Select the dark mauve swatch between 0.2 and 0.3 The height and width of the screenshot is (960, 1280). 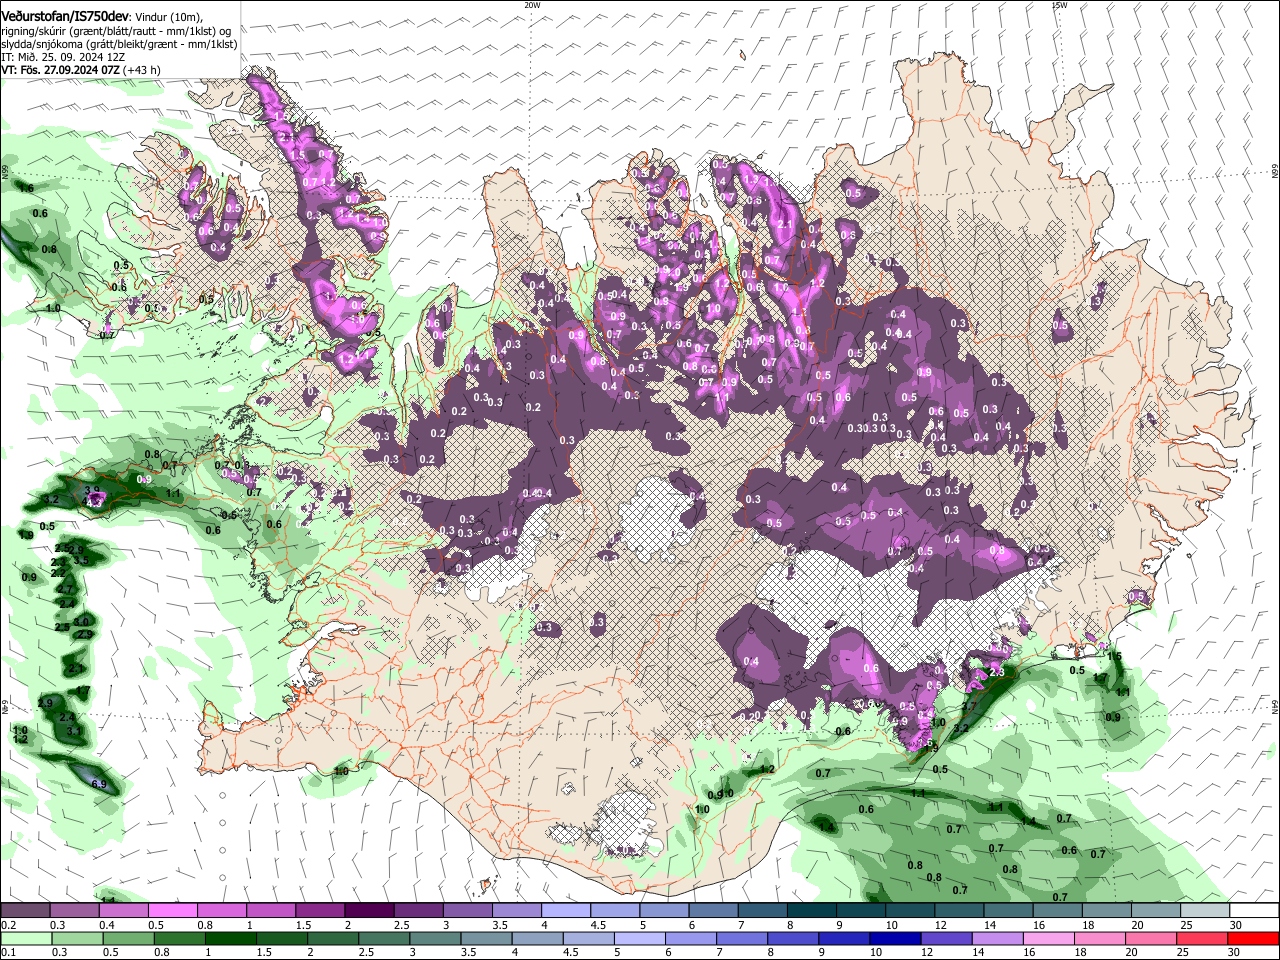tap(25, 910)
